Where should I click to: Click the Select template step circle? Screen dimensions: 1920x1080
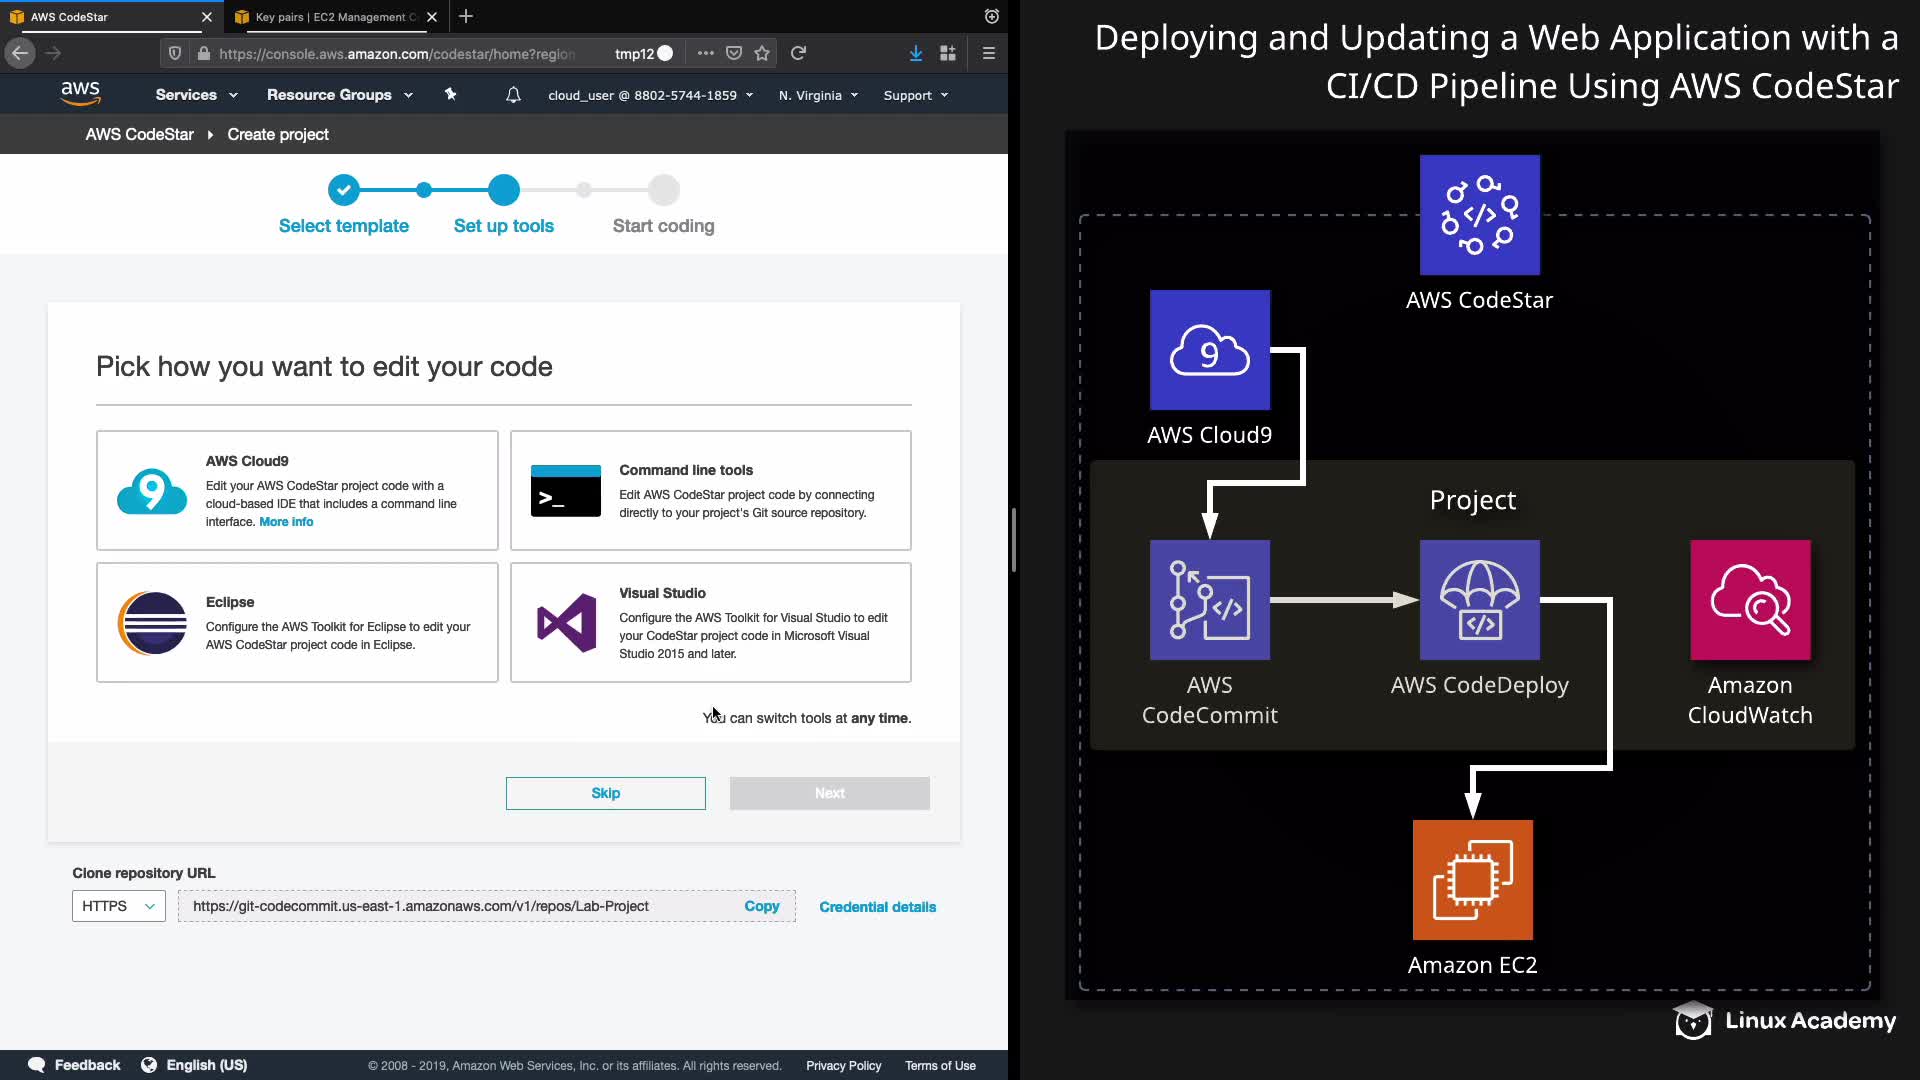point(343,189)
